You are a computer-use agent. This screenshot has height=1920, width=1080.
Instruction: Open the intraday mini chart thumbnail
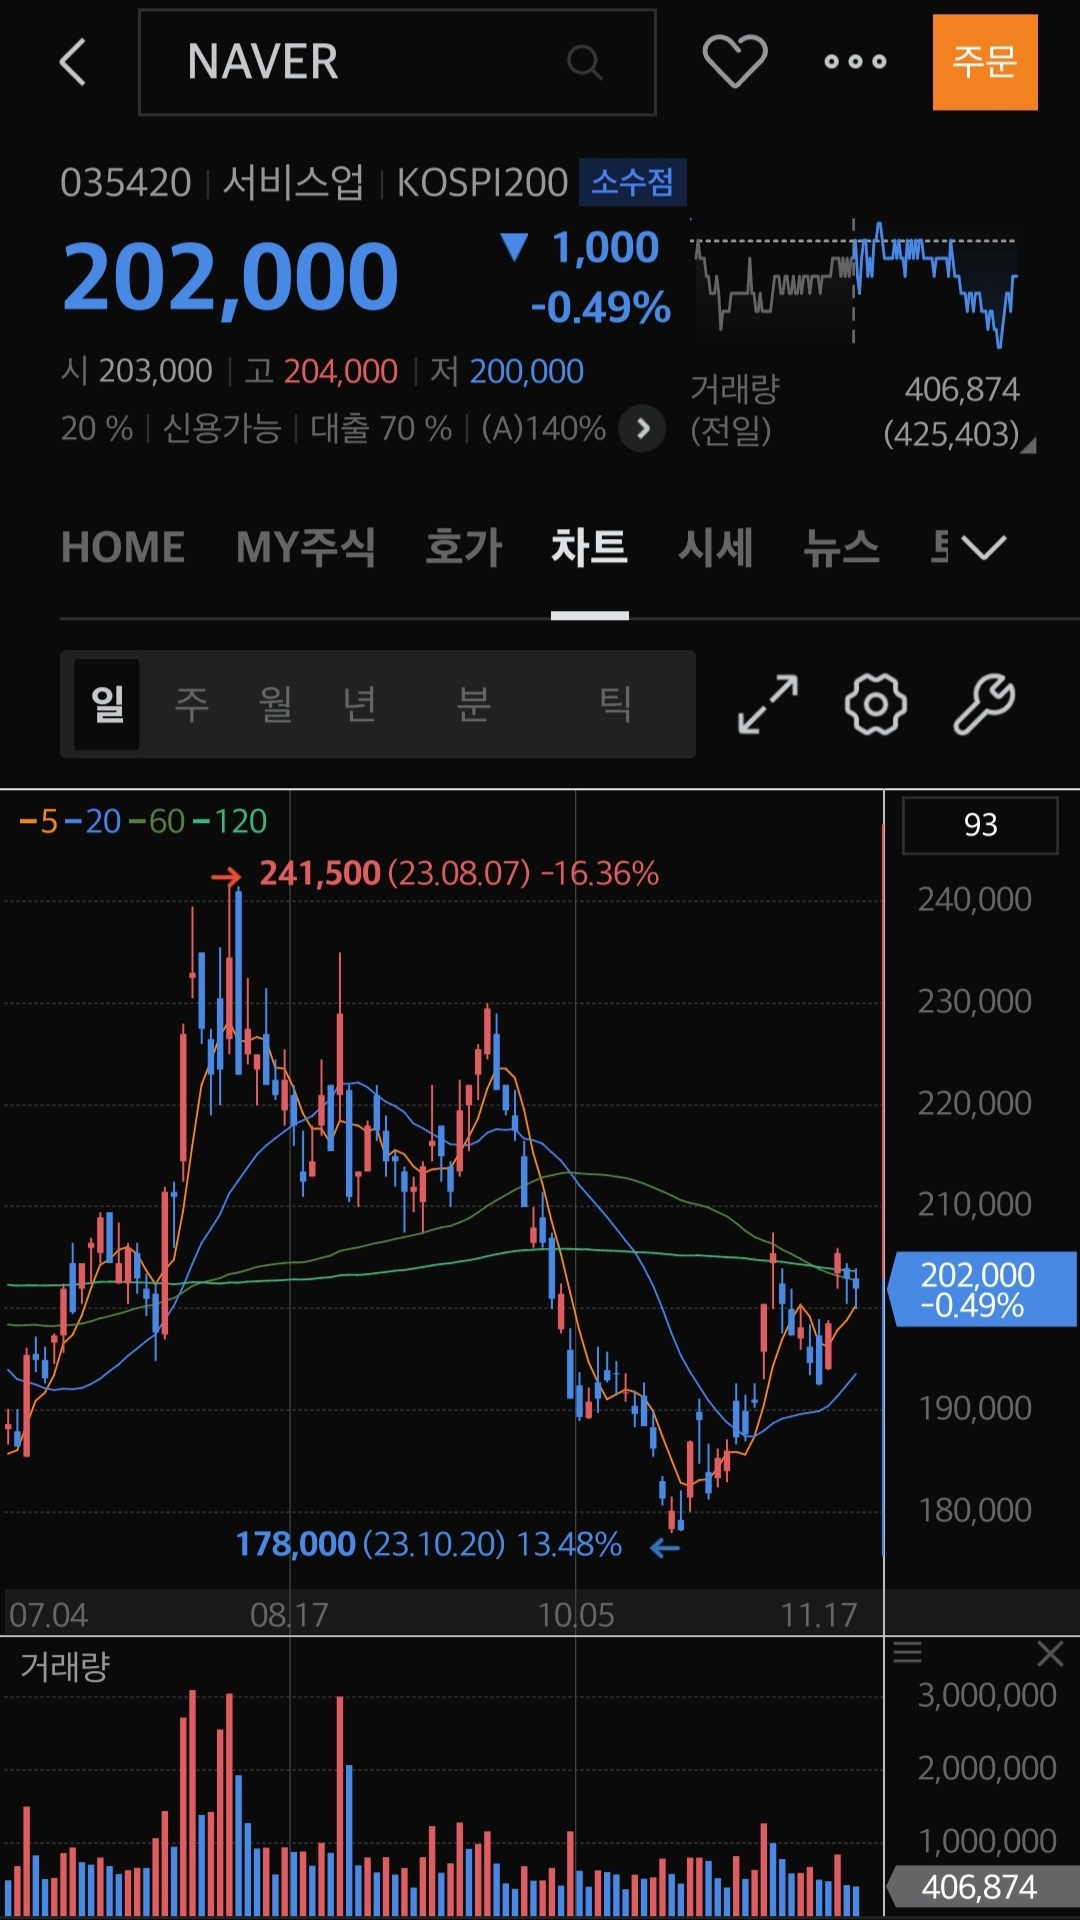[x=855, y=282]
